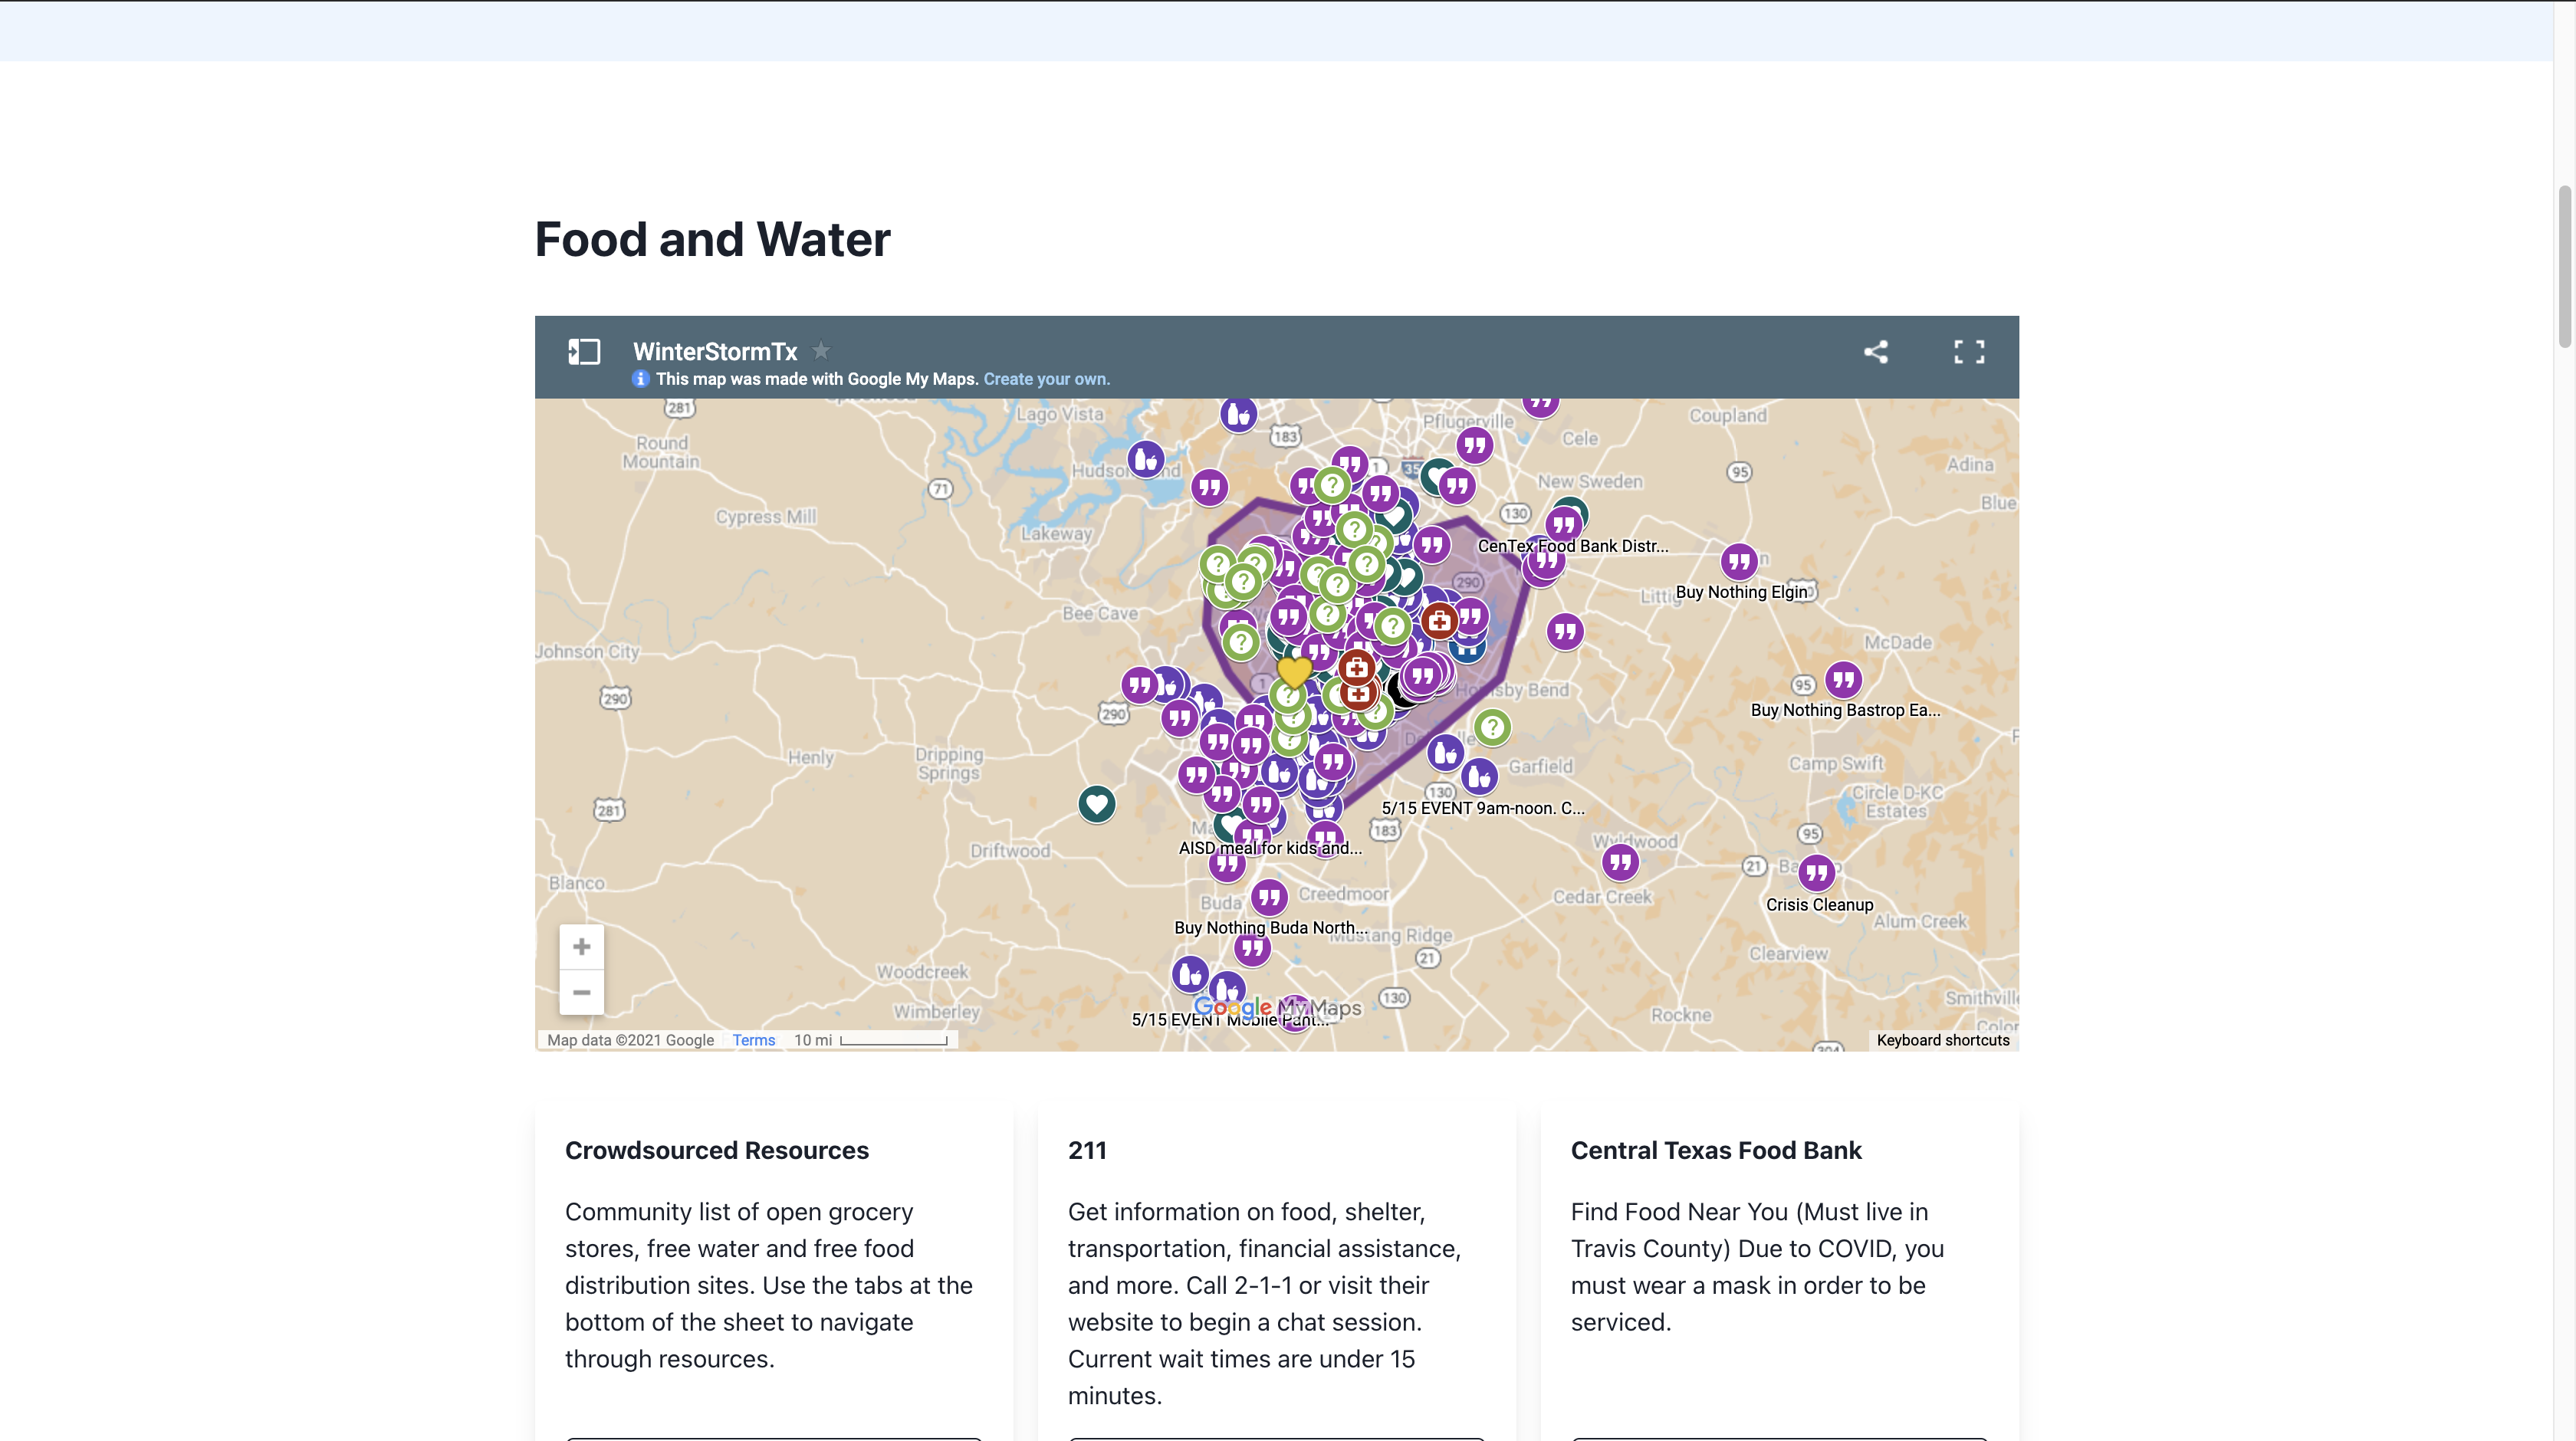This screenshot has height=1441, width=2576.
Task: Click the red medical marker beside route 290
Action: pyautogui.click(x=1439, y=622)
